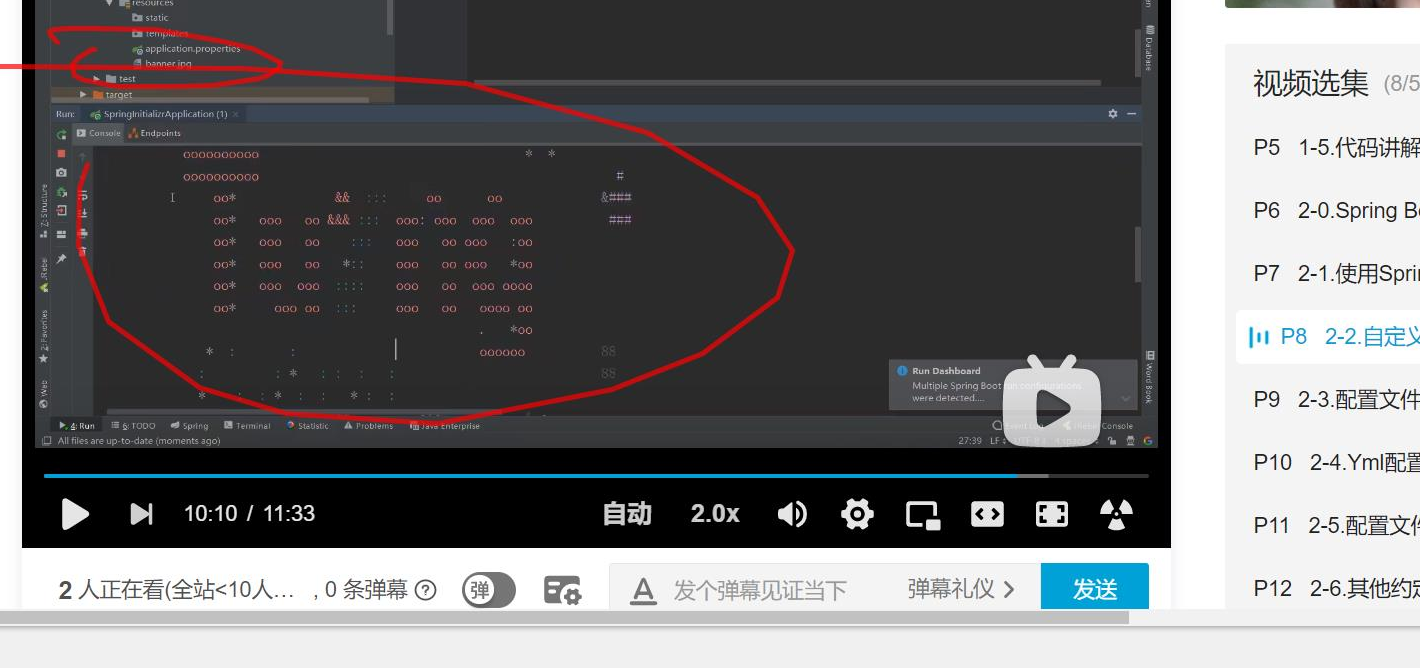Toggle the 弹 danmaku switch
1420x668 pixels.
point(488,590)
